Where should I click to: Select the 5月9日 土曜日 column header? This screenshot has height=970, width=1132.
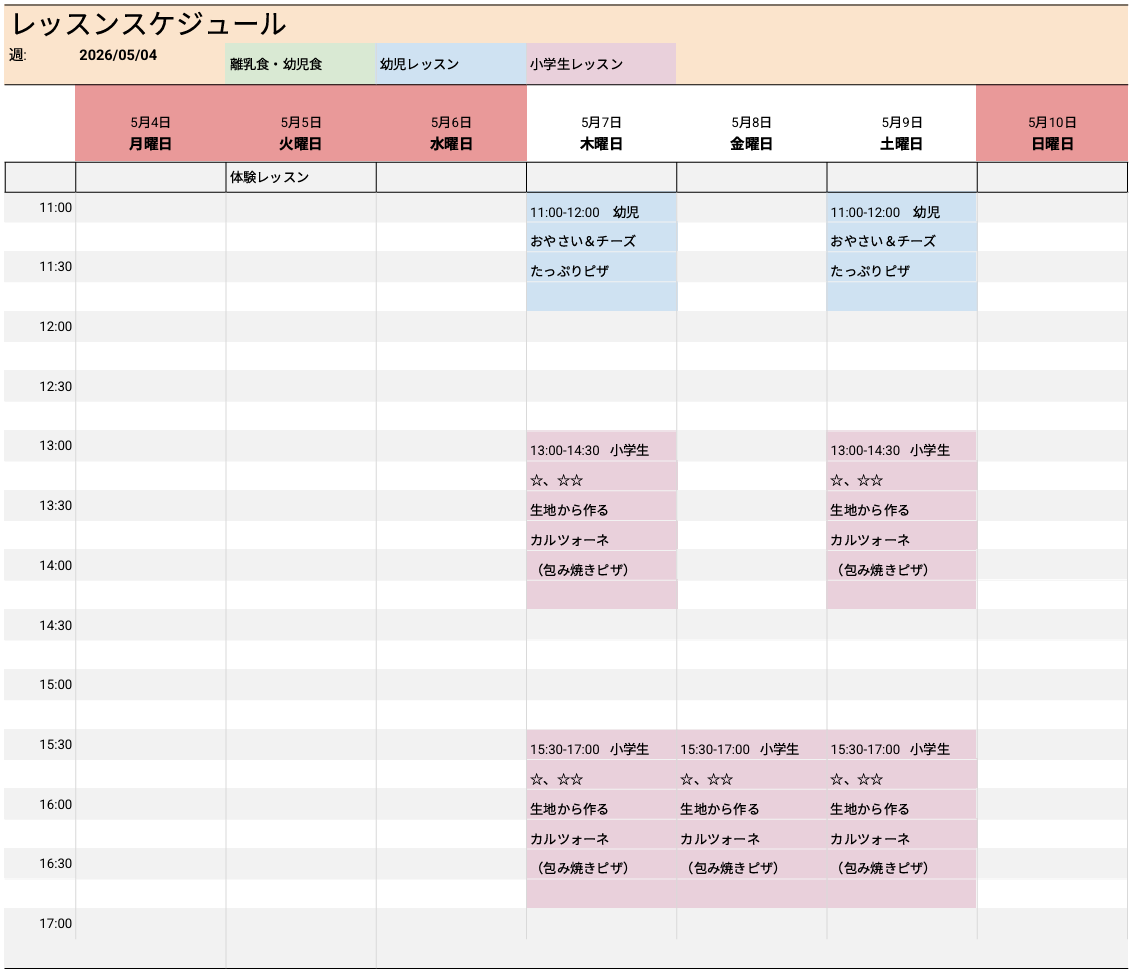(x=901, y=133)
